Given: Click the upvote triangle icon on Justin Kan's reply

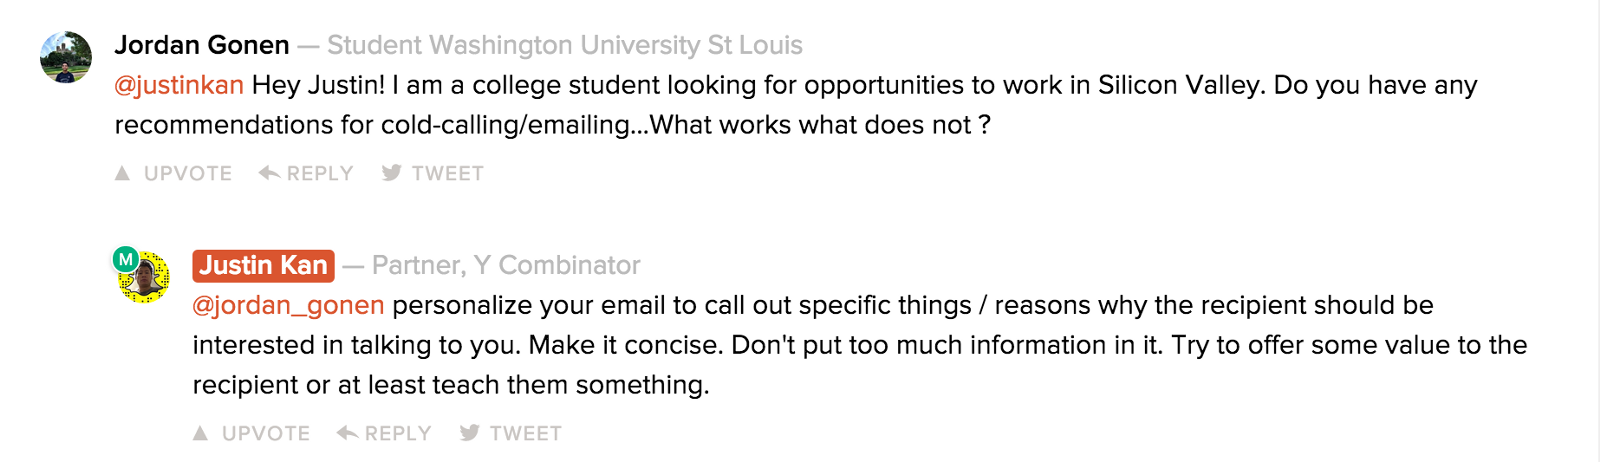Looking at the screenshot, I should [x=200, y=433].
